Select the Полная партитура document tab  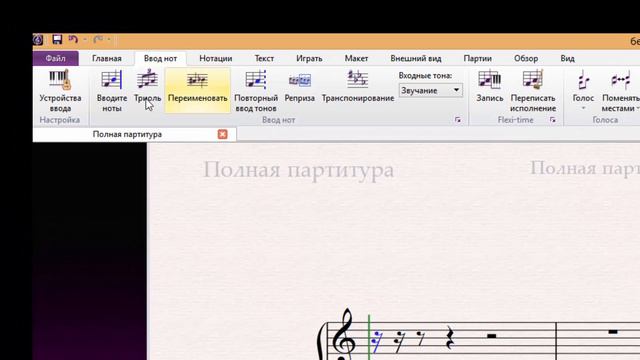pos(135,134)
